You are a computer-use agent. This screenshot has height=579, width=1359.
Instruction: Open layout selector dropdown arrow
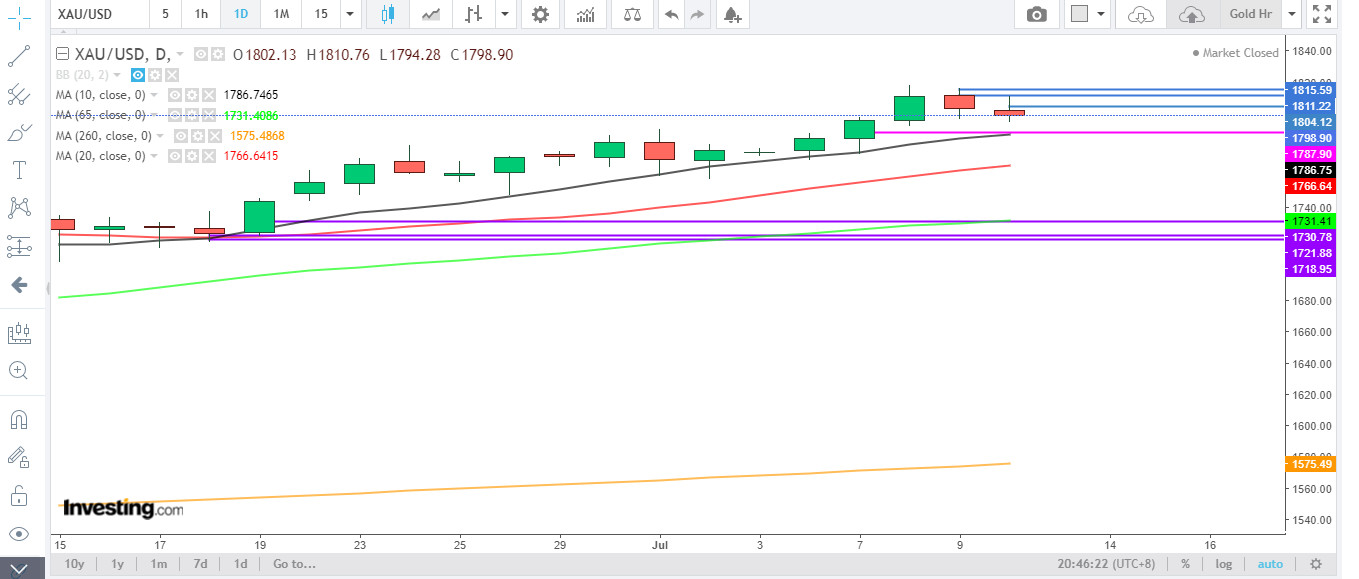[1102, 14]
